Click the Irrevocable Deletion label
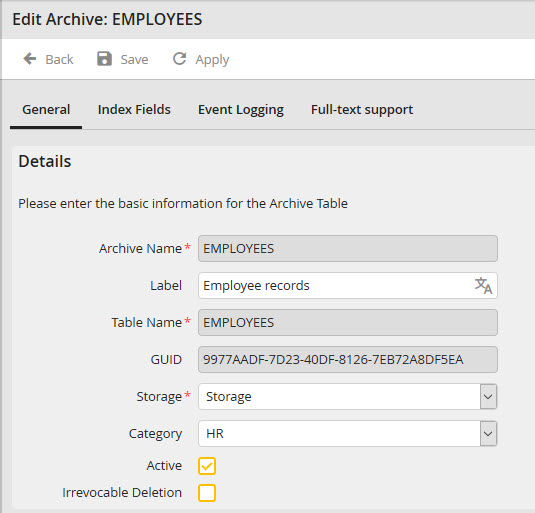Viewport: 535px width, 513px height. 122,493
